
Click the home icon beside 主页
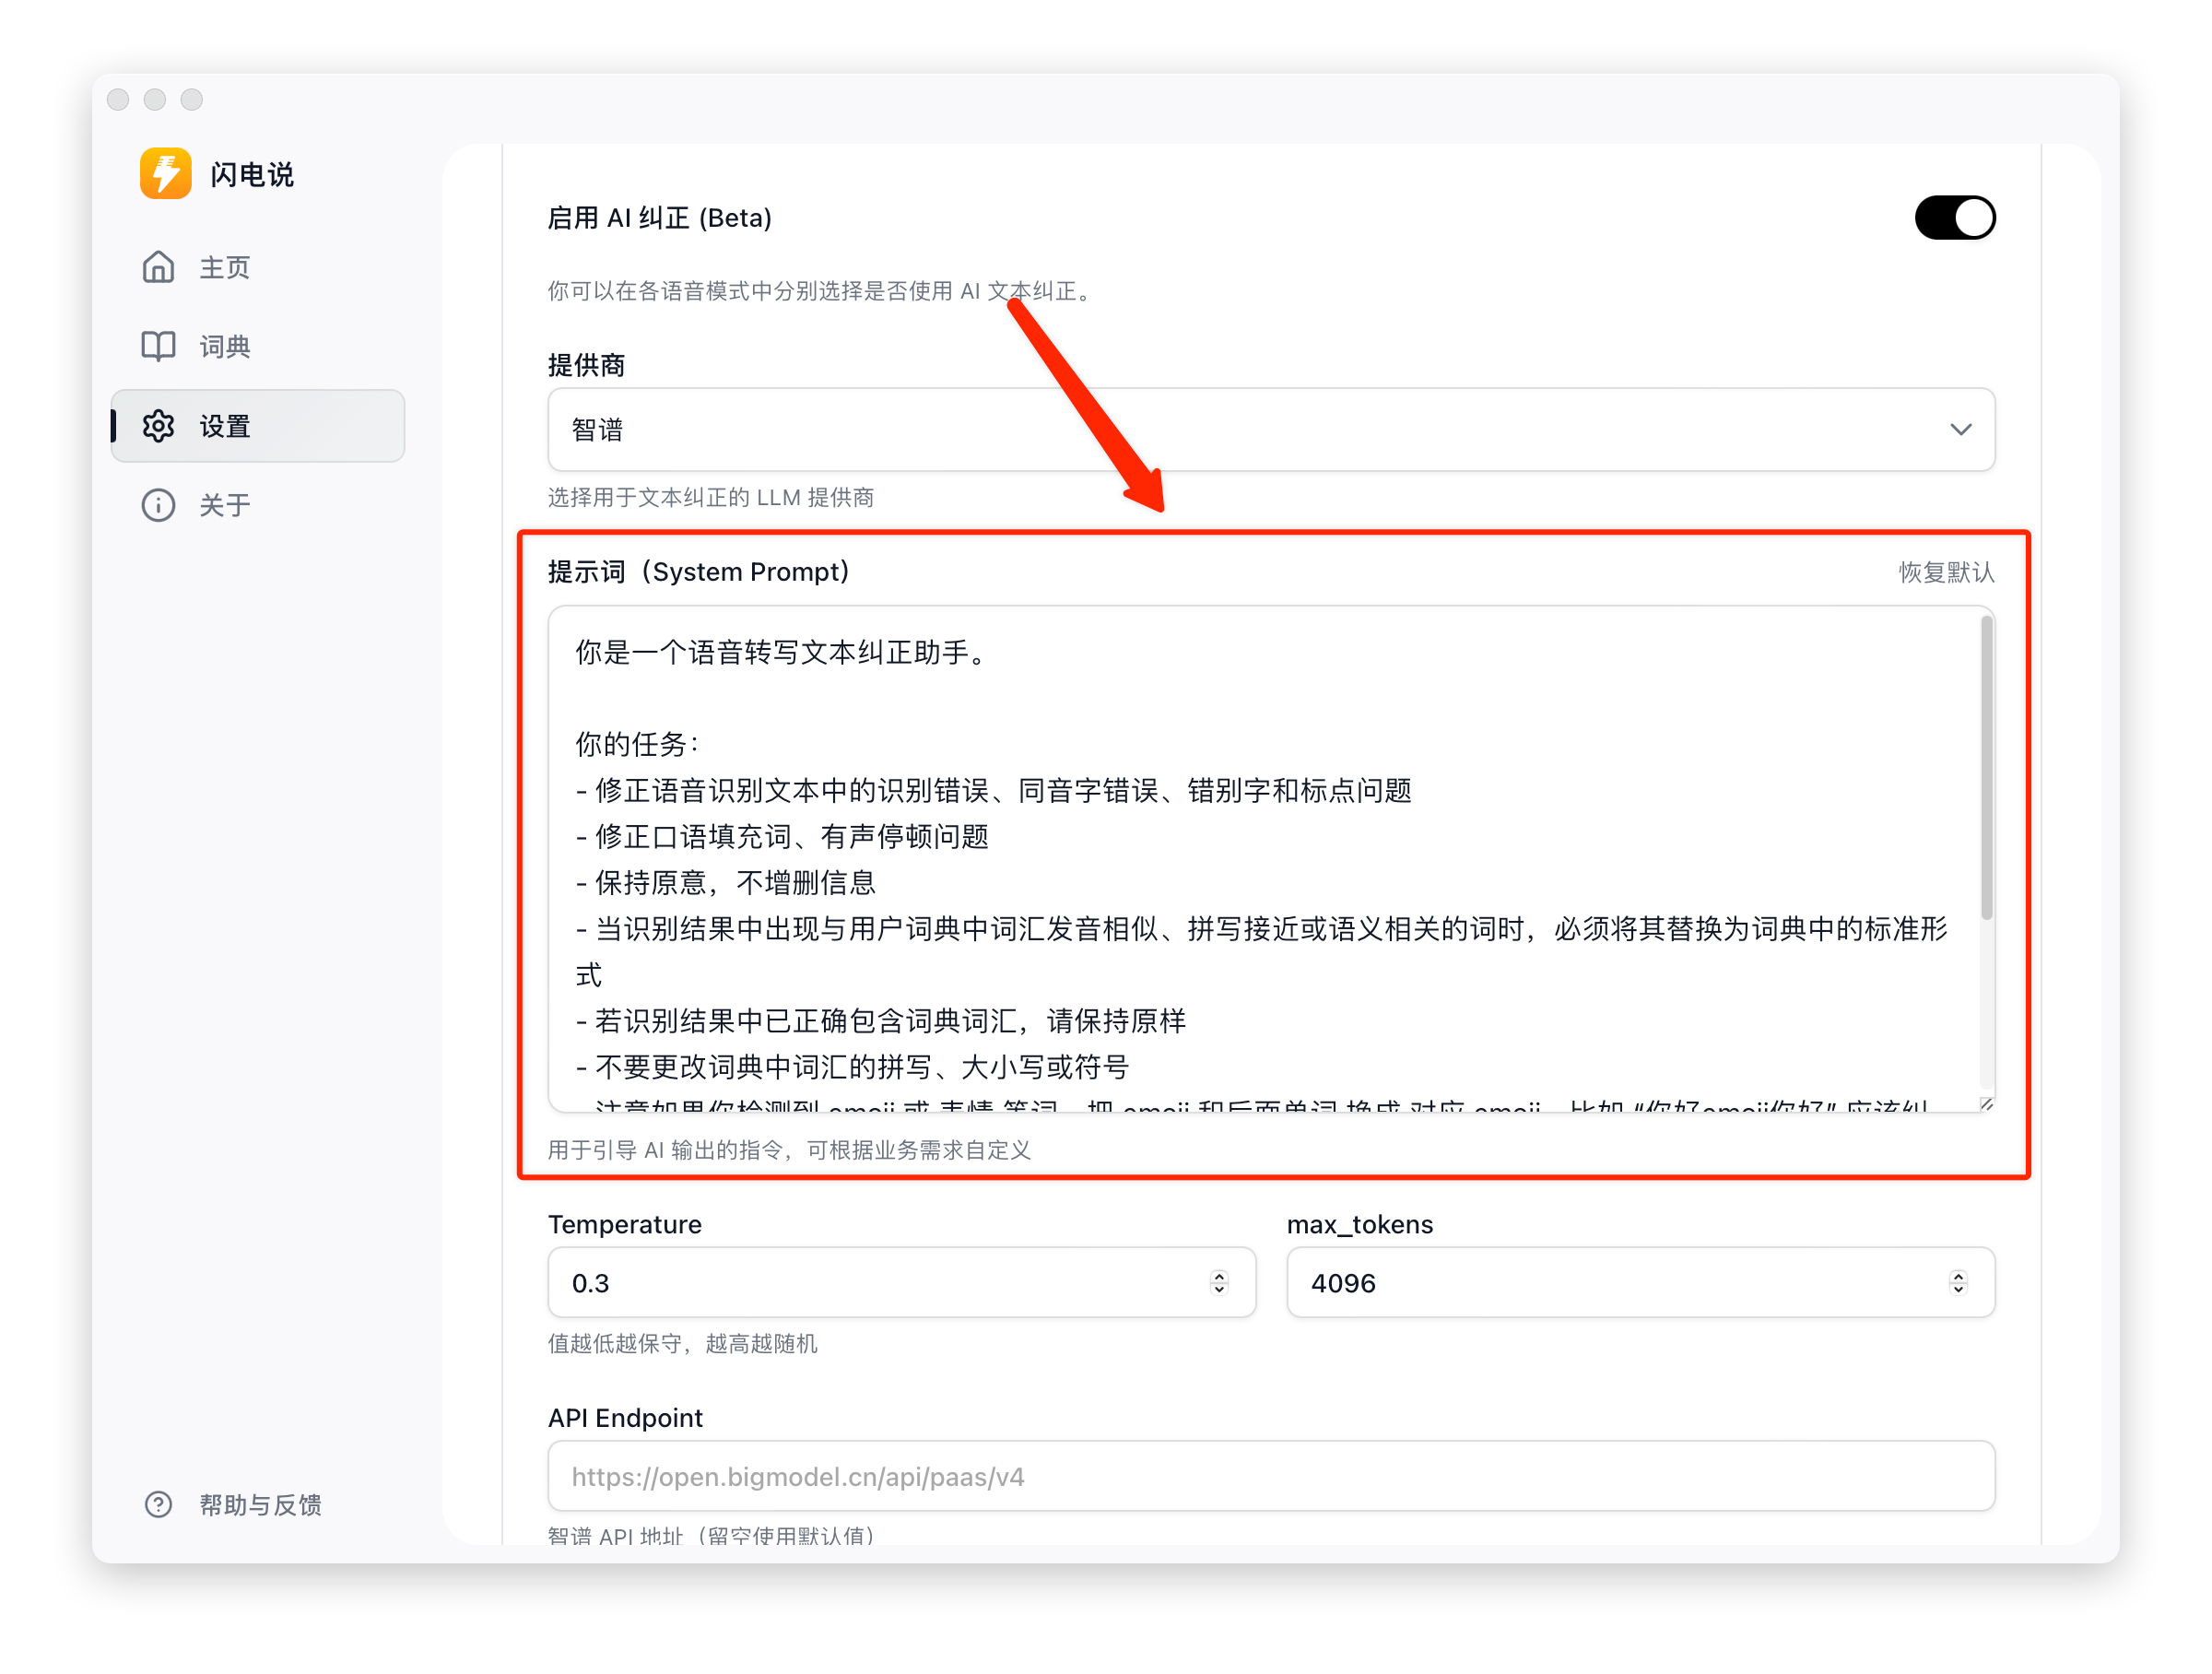[158, 267]
